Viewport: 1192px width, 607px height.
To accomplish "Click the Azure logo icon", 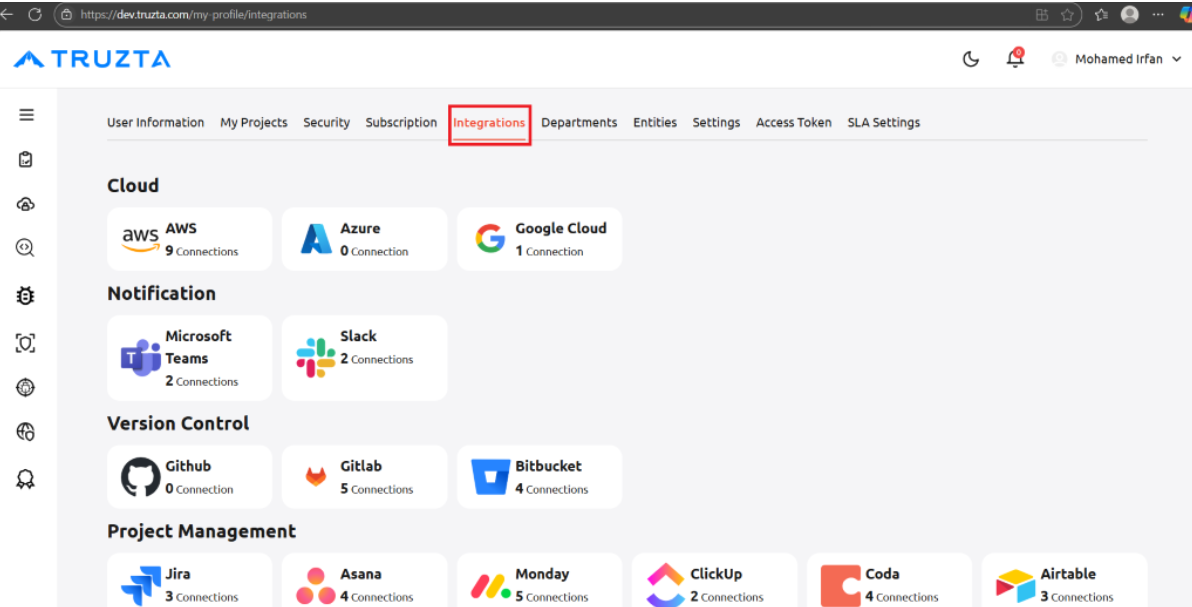I will [315, 239].
